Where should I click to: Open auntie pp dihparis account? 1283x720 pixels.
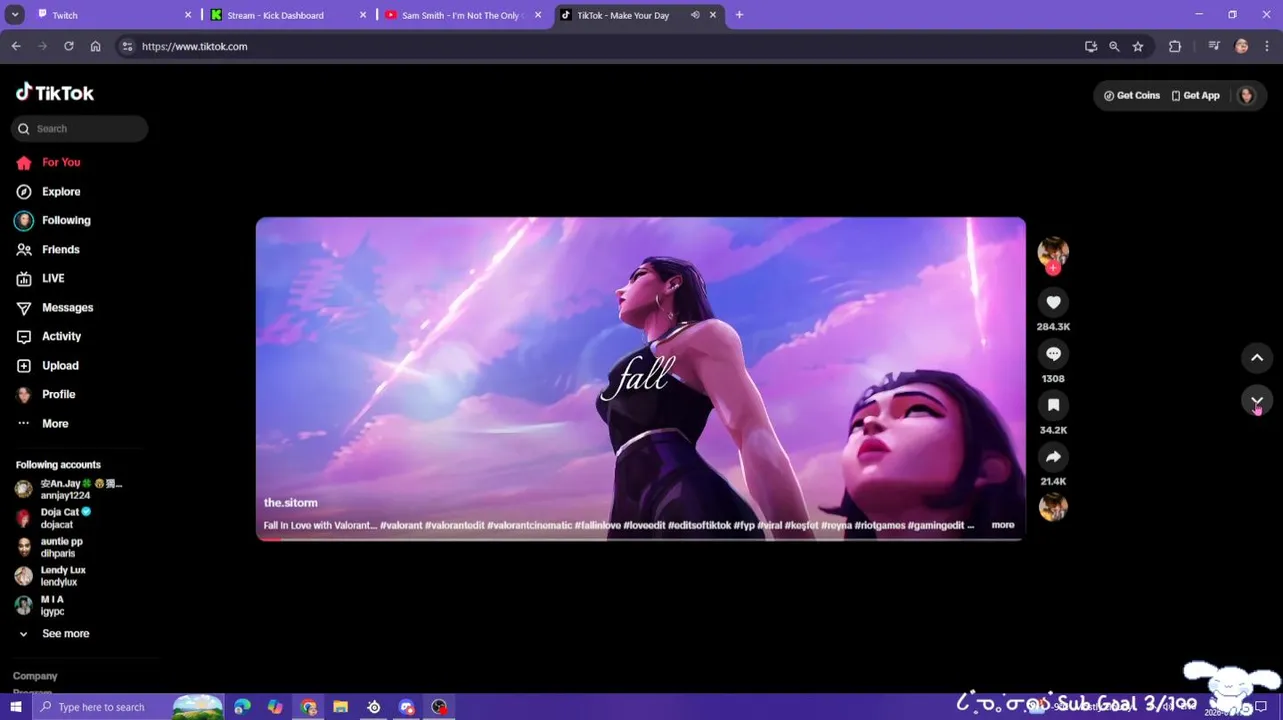(50, 547)
